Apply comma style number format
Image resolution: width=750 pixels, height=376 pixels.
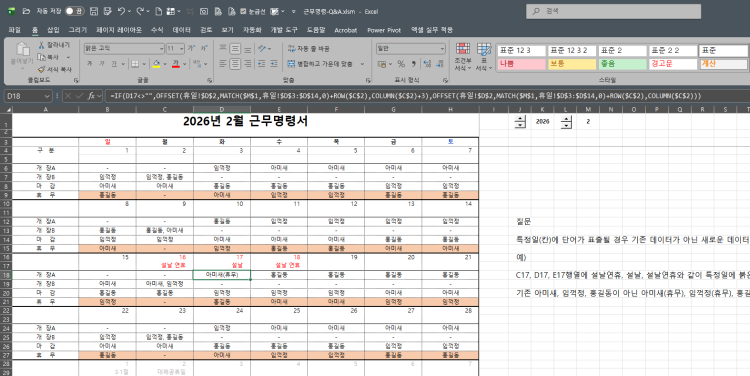413,64
